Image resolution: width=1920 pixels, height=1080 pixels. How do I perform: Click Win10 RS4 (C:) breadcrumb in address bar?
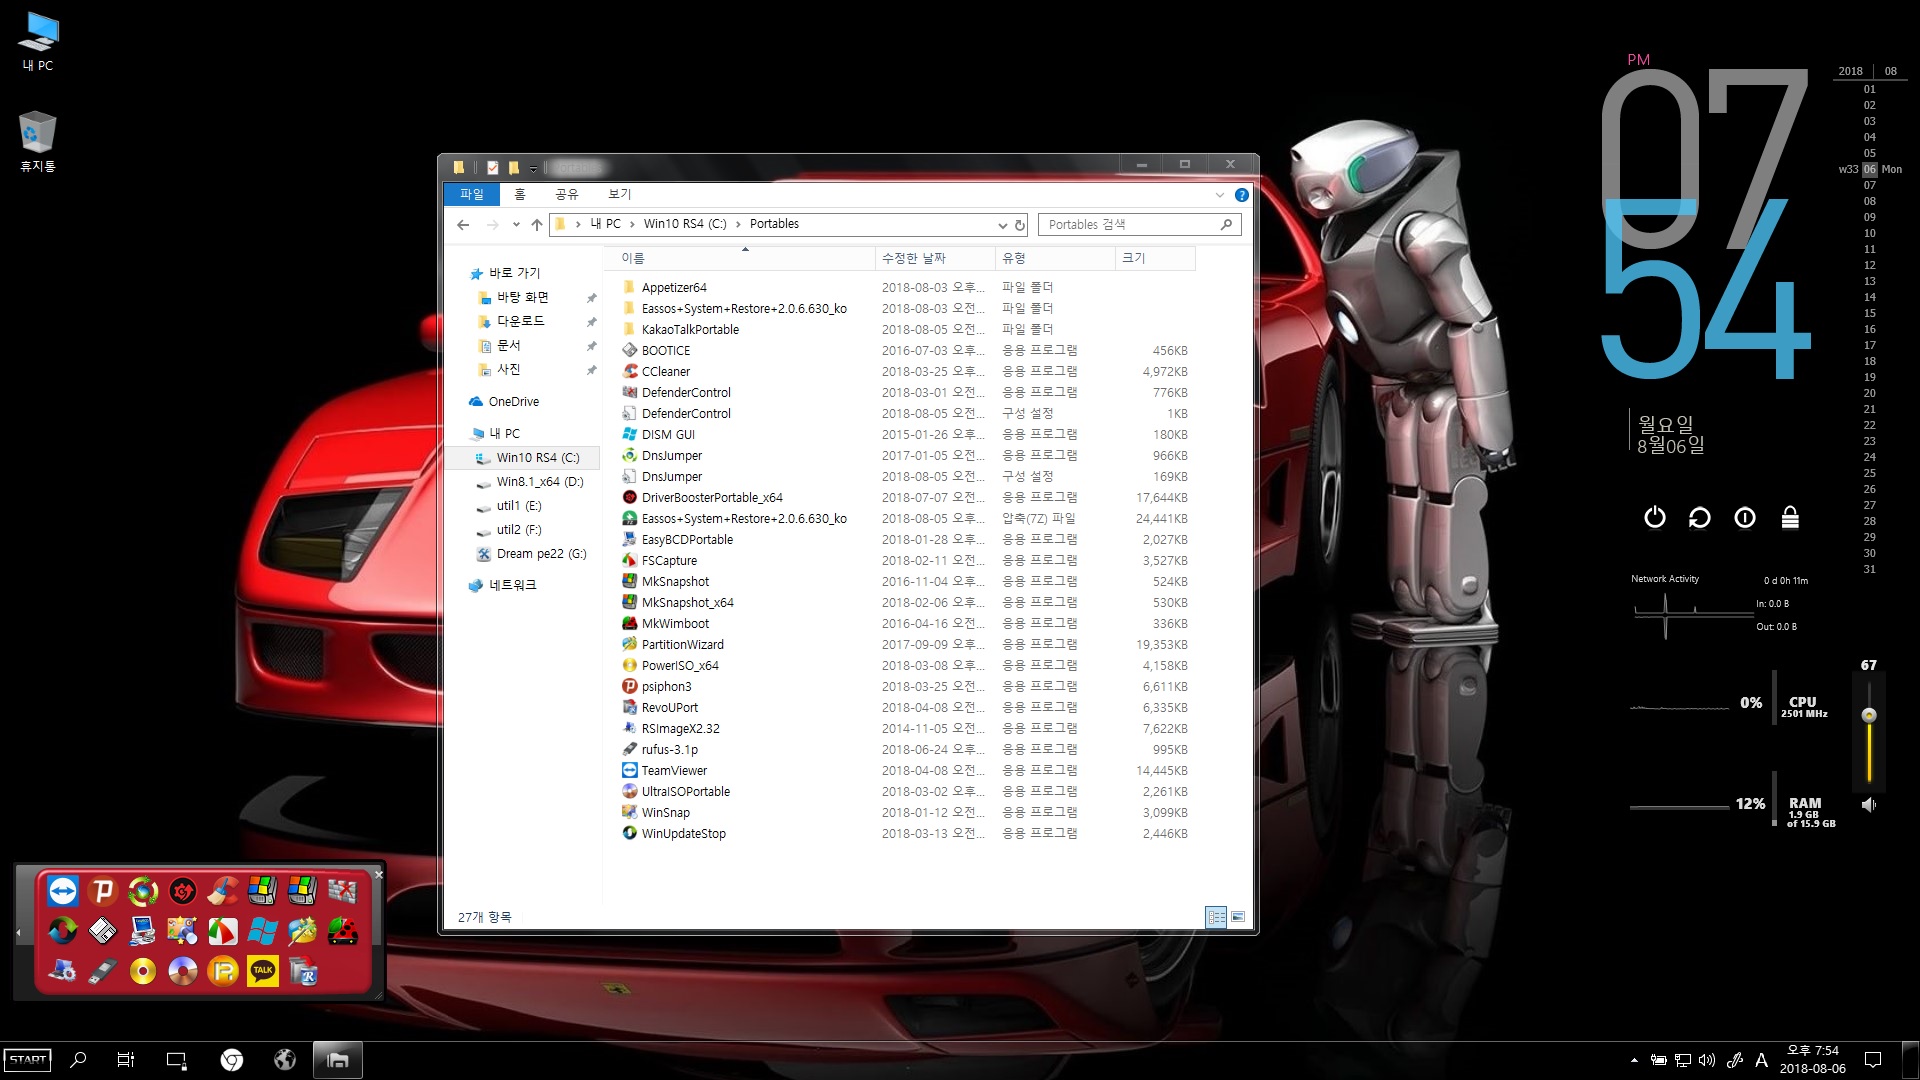(685, 224)
